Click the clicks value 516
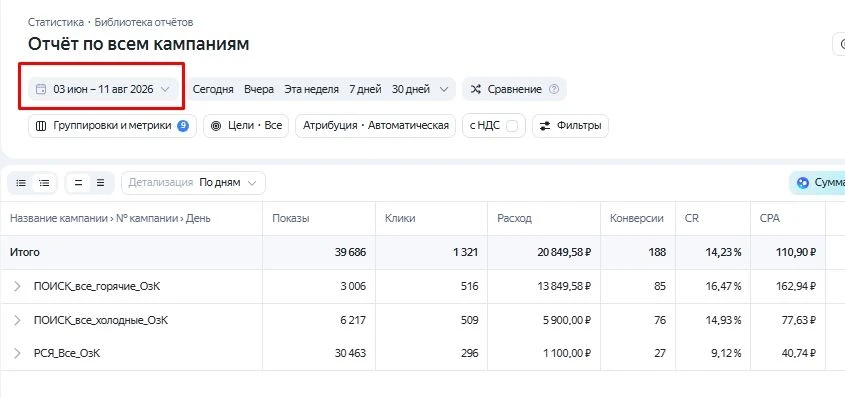This screenshot has height=398, width=845. coord(469,287)
